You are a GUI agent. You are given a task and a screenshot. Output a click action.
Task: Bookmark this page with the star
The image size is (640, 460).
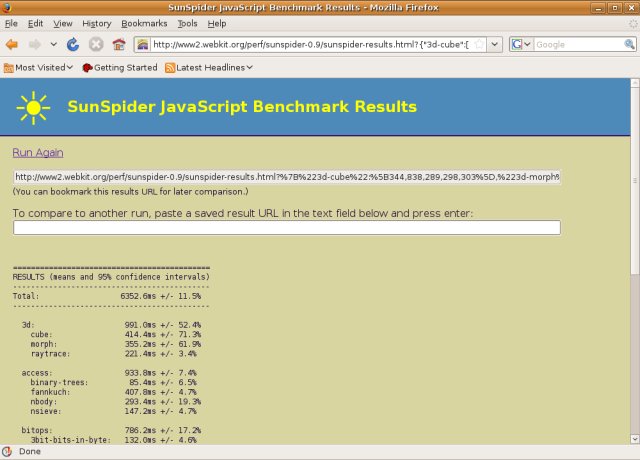(480, 44)
